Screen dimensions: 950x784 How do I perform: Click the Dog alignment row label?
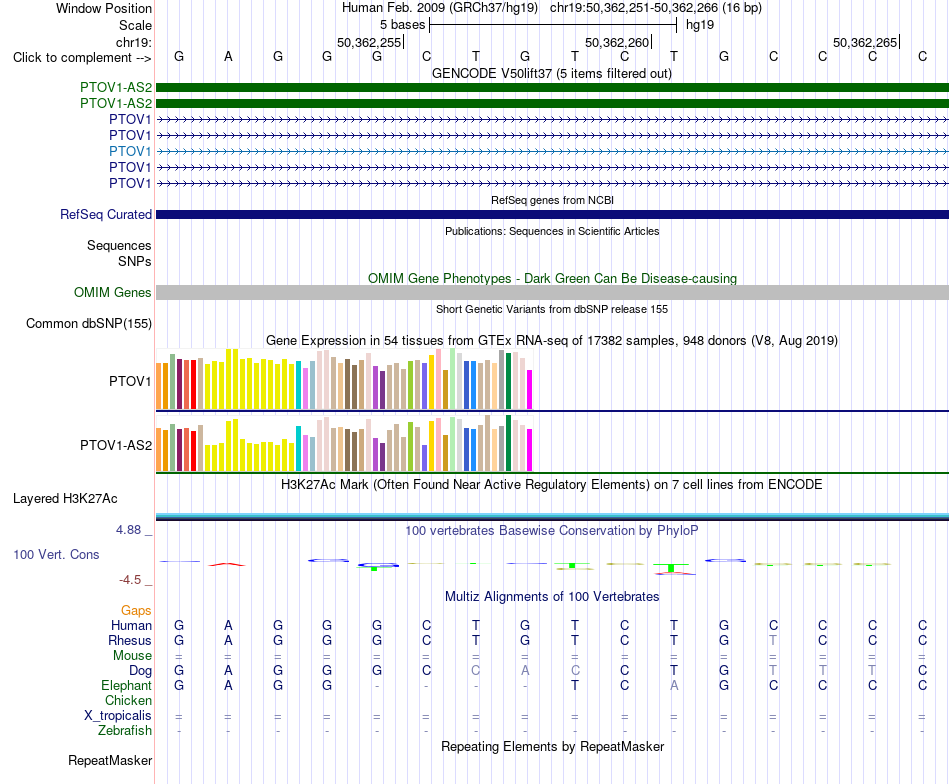coord(140,671)
